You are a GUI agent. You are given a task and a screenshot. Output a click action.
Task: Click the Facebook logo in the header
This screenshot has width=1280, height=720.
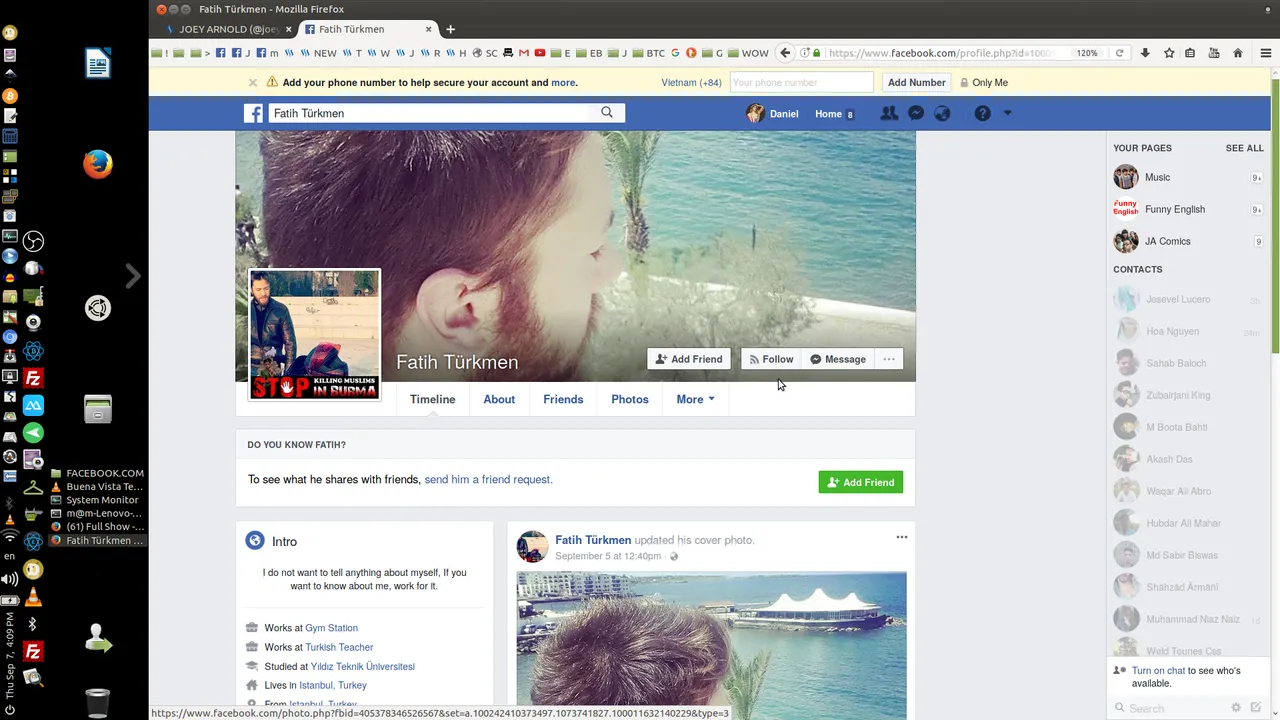pyautogui.click(x=254, y=114)
